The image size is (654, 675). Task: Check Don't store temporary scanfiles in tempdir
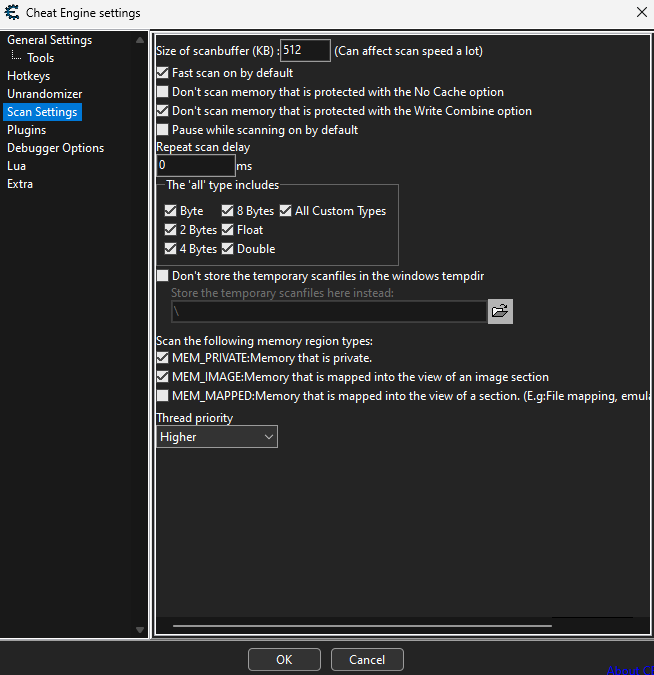163,276
